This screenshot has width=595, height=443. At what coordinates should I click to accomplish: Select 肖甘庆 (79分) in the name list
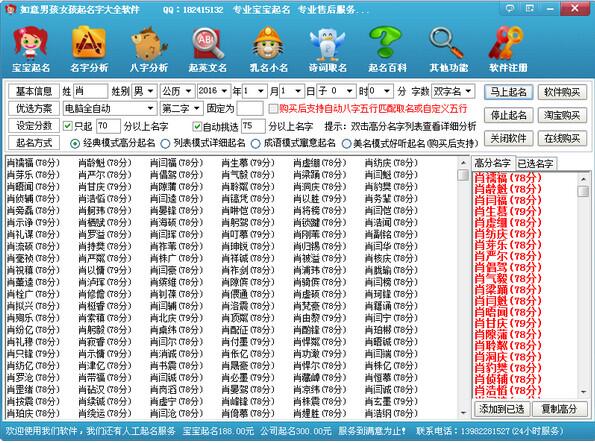pyautogui.click(x=105, y=187)
